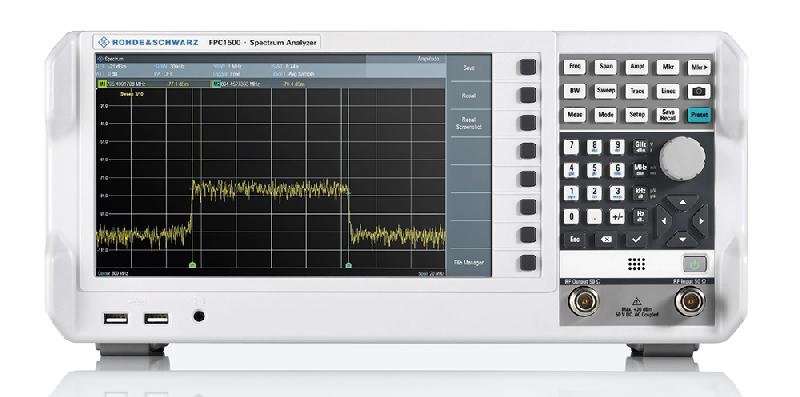This screenshot has height=397, width=800.
Task: Tap the backspace delete key
Action: [x=606, y=240]
